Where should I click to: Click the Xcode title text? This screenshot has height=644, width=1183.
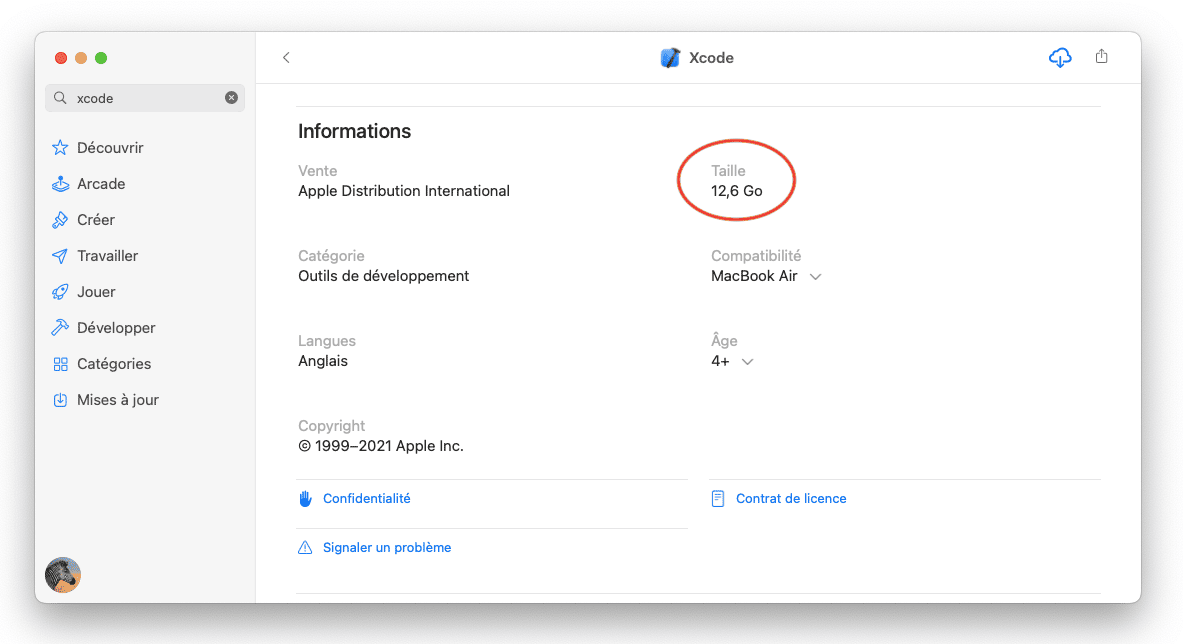[x=711, y=58]
